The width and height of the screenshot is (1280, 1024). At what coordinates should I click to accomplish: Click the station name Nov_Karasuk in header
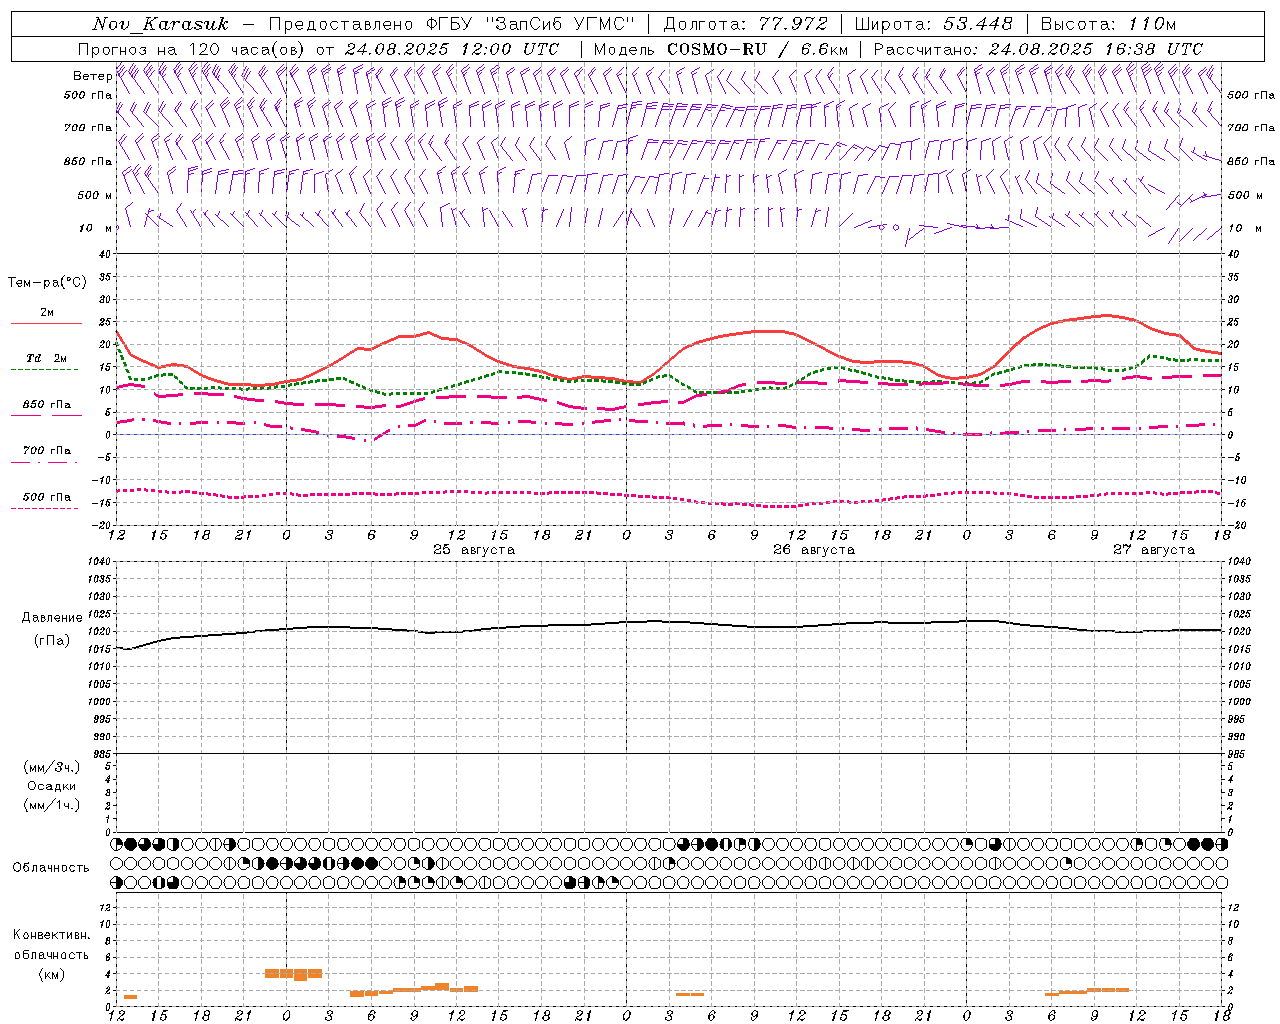click(x=160, y=24)
